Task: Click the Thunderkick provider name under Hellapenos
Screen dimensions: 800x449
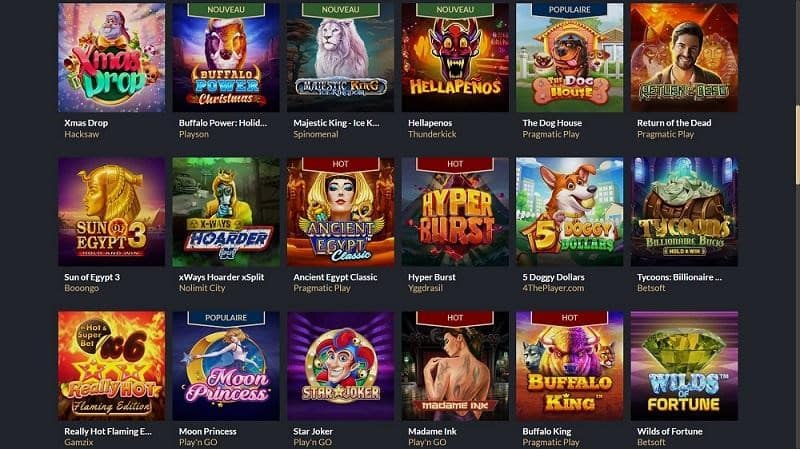Action: [x=432, y=134]
